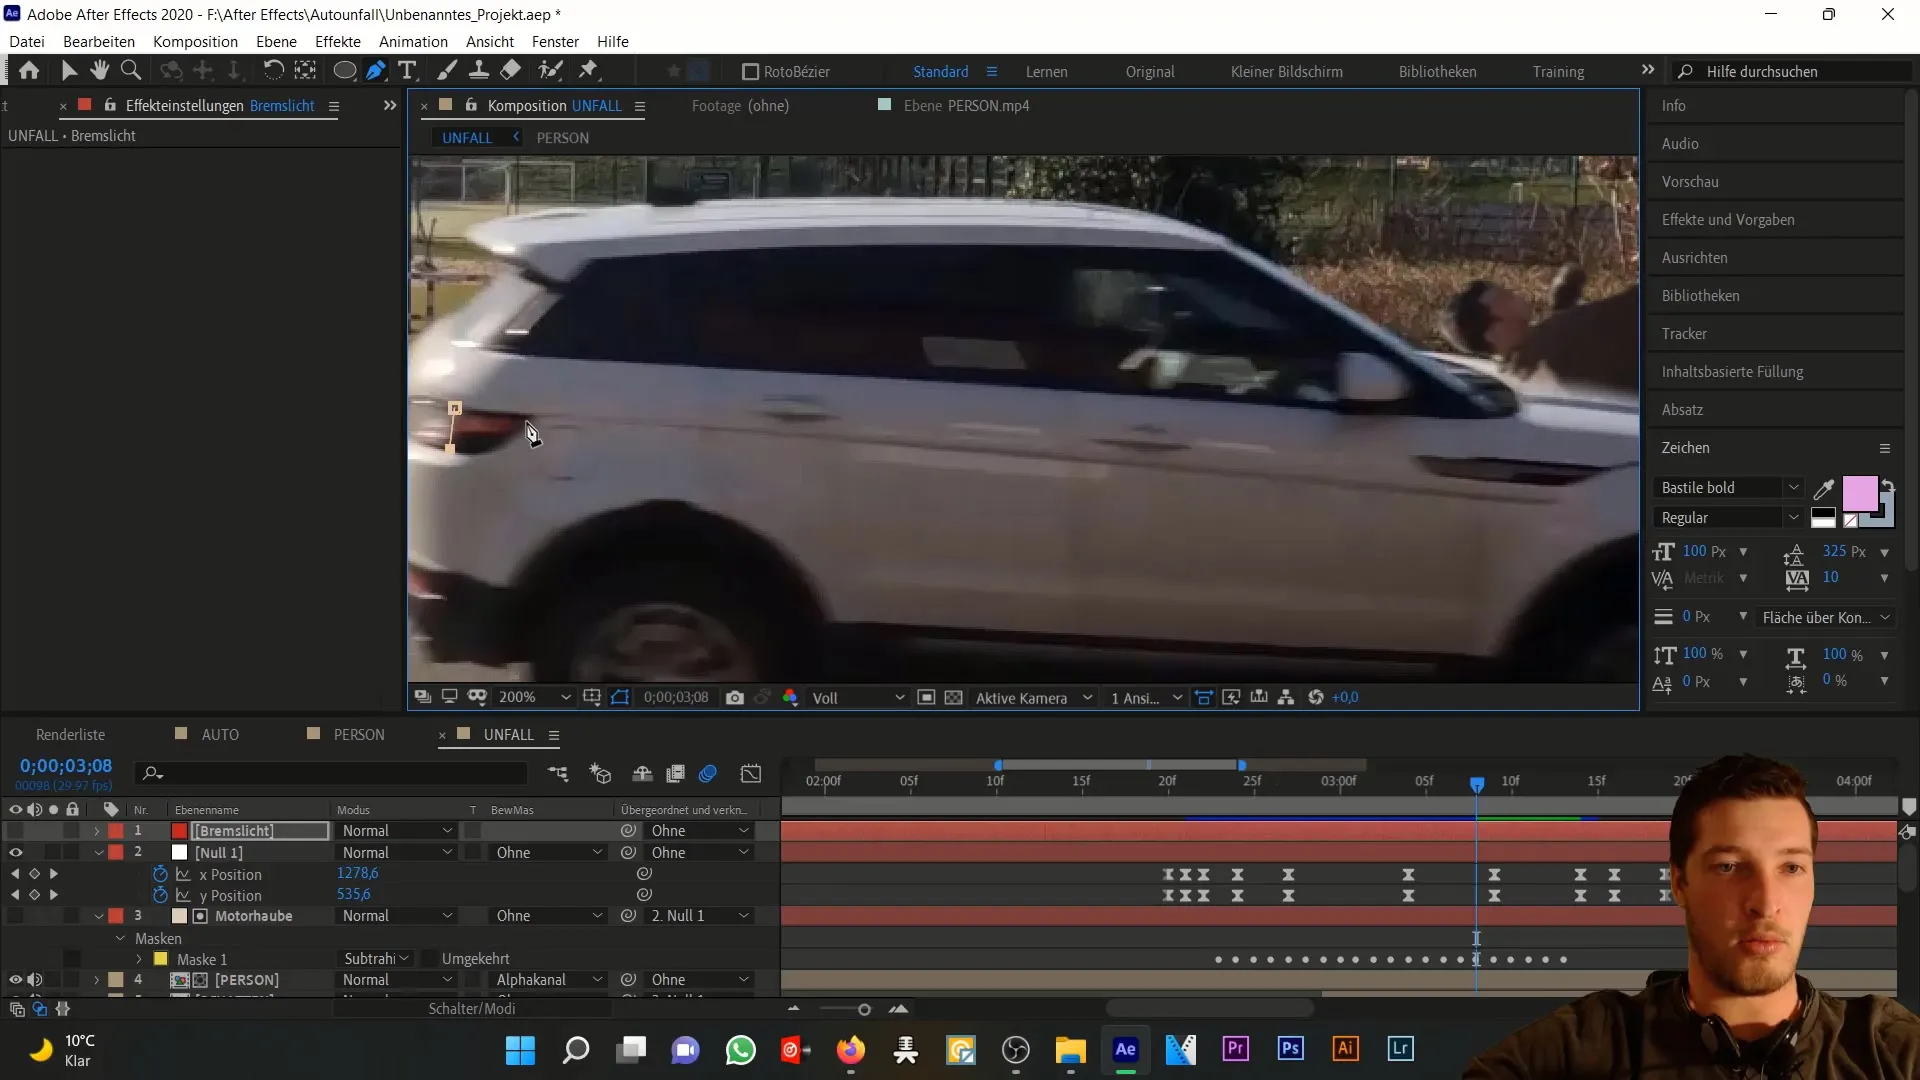Screen dimensions: 1920x1080
Task: Click Footage ohne tab in viewer
Action: [740, 105]
